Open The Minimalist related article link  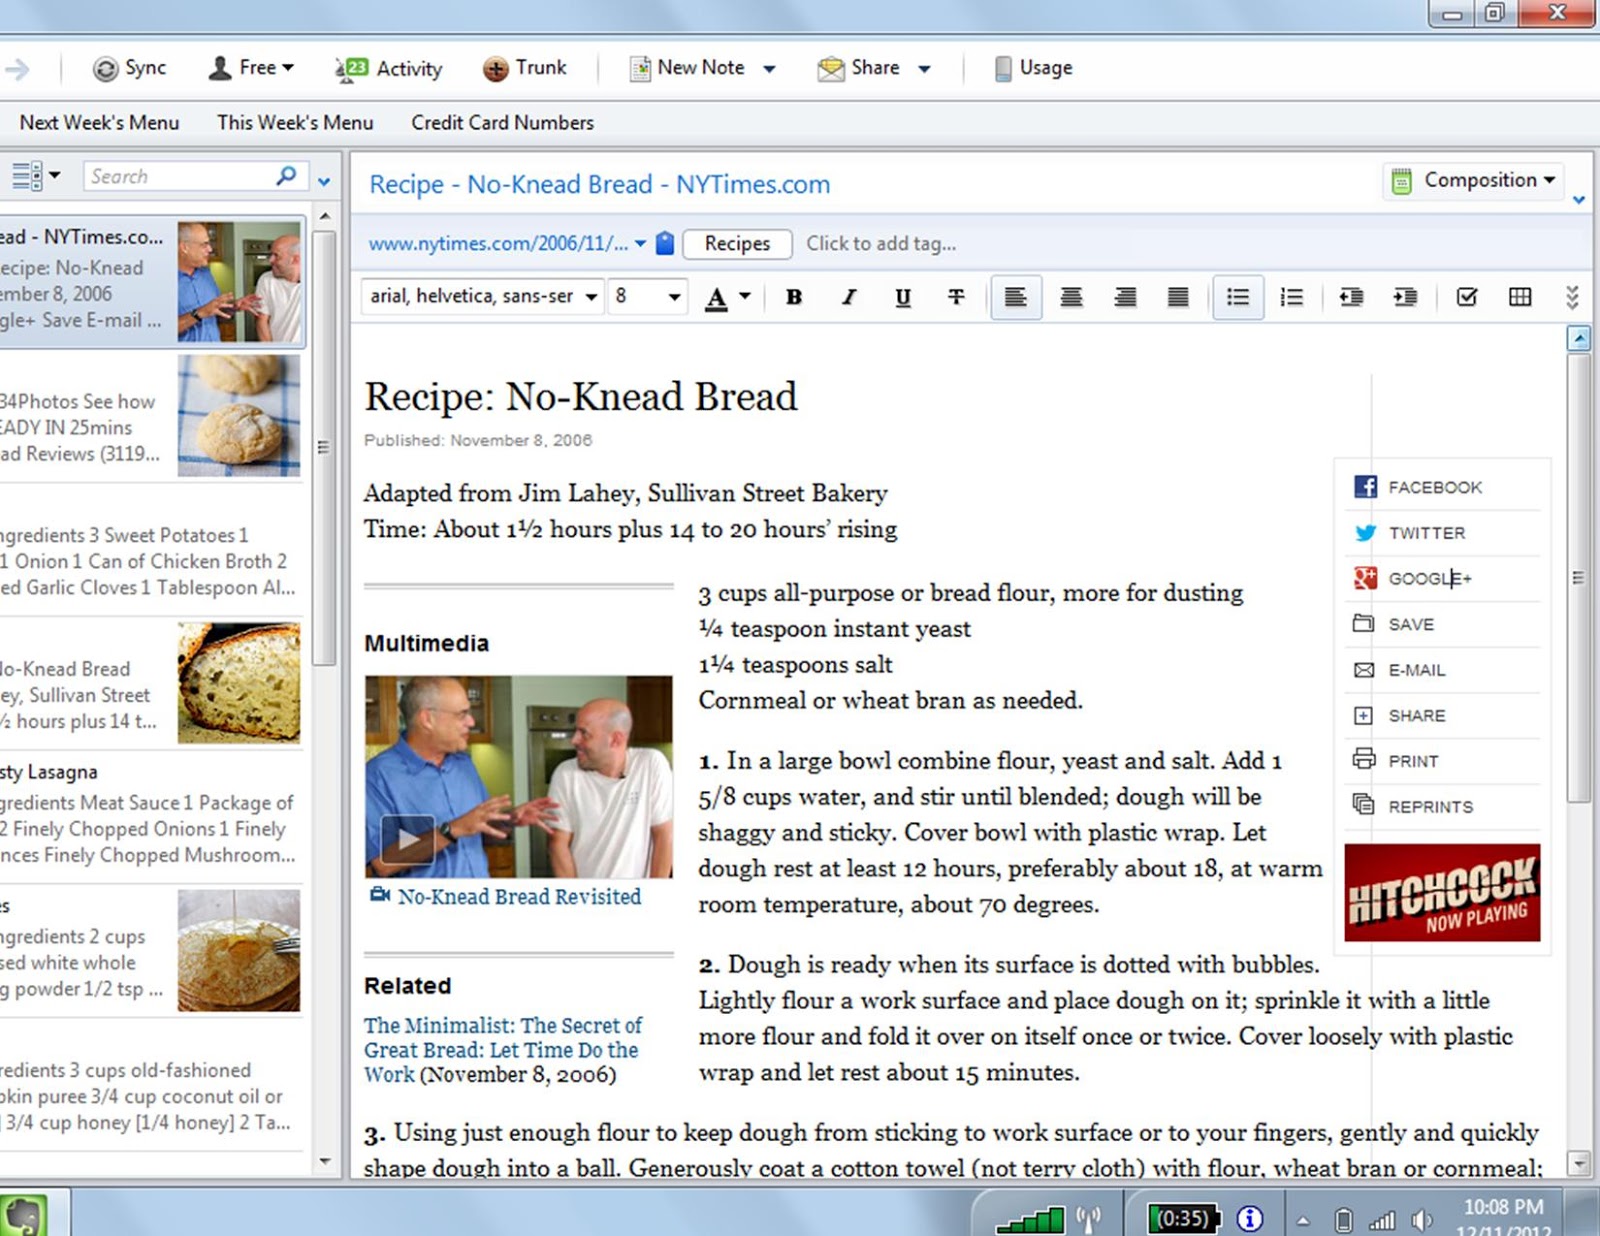coord(503,1050)
